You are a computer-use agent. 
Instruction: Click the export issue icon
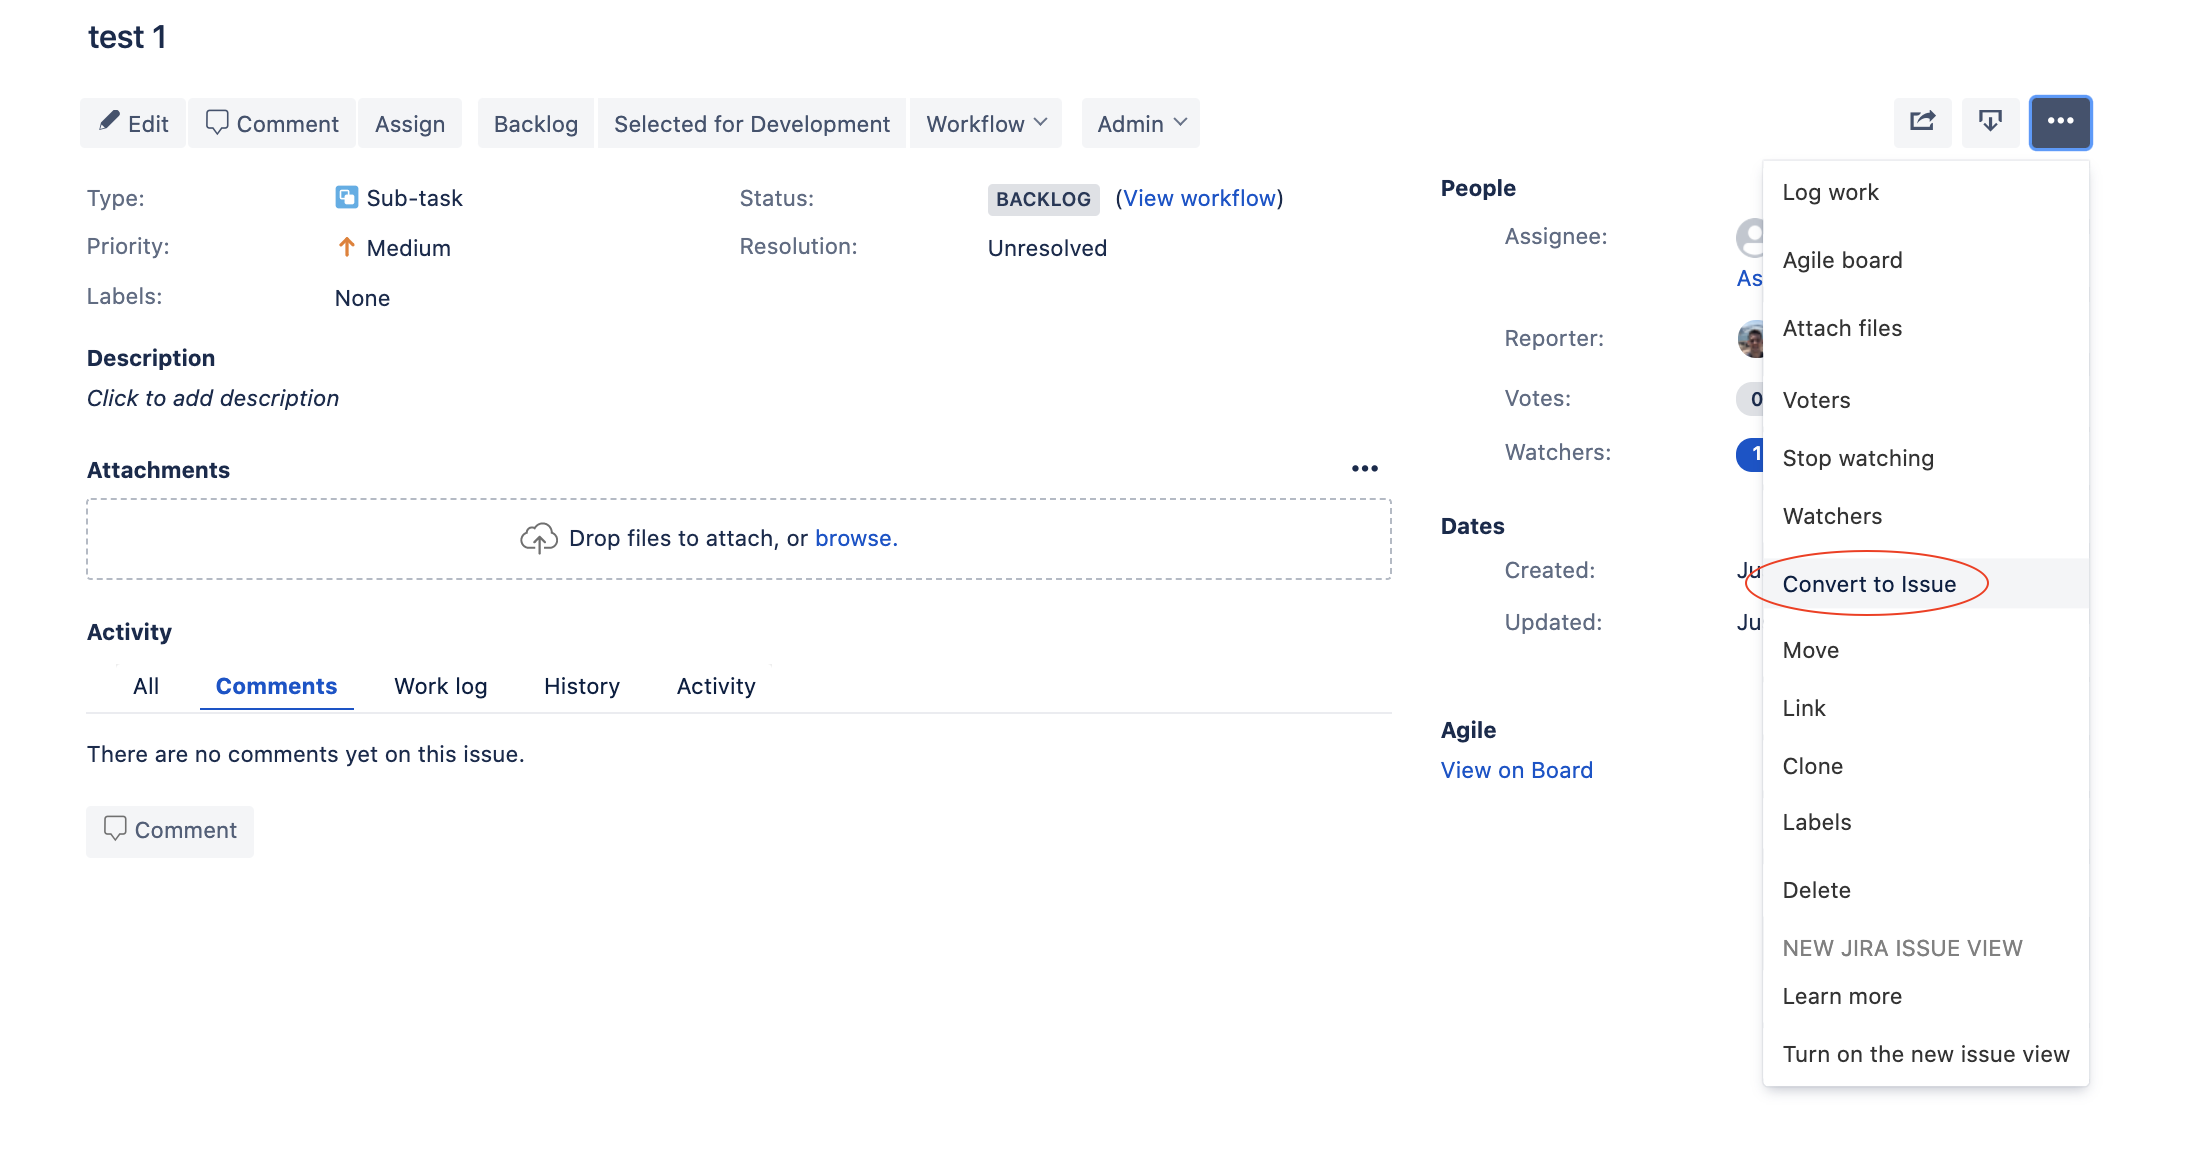[1990, 122]
